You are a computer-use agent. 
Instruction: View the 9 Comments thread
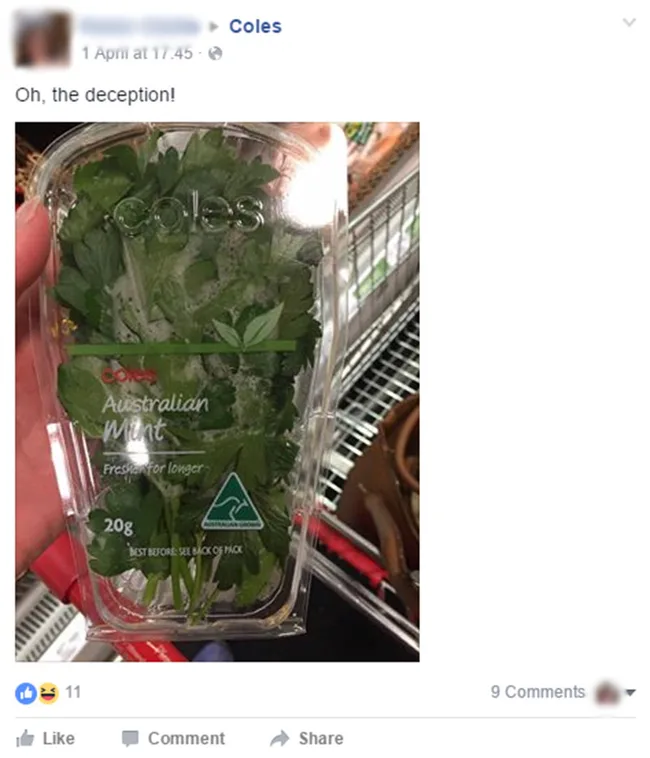click(538, 692)
